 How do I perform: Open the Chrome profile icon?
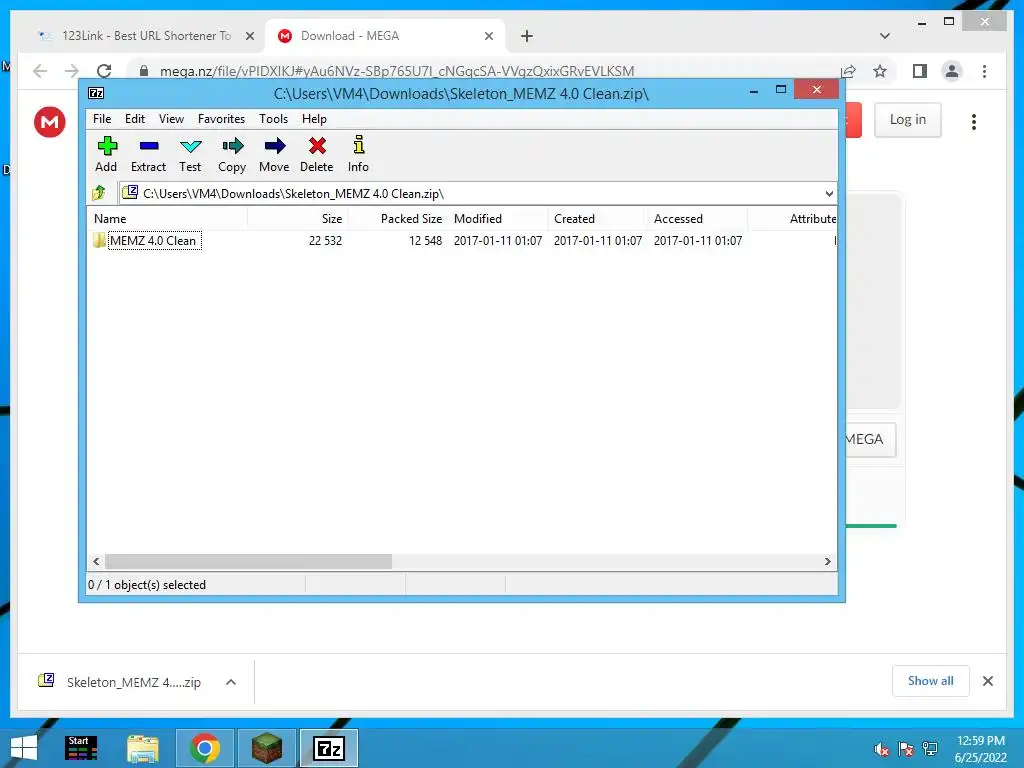click(x=952, y=71)
